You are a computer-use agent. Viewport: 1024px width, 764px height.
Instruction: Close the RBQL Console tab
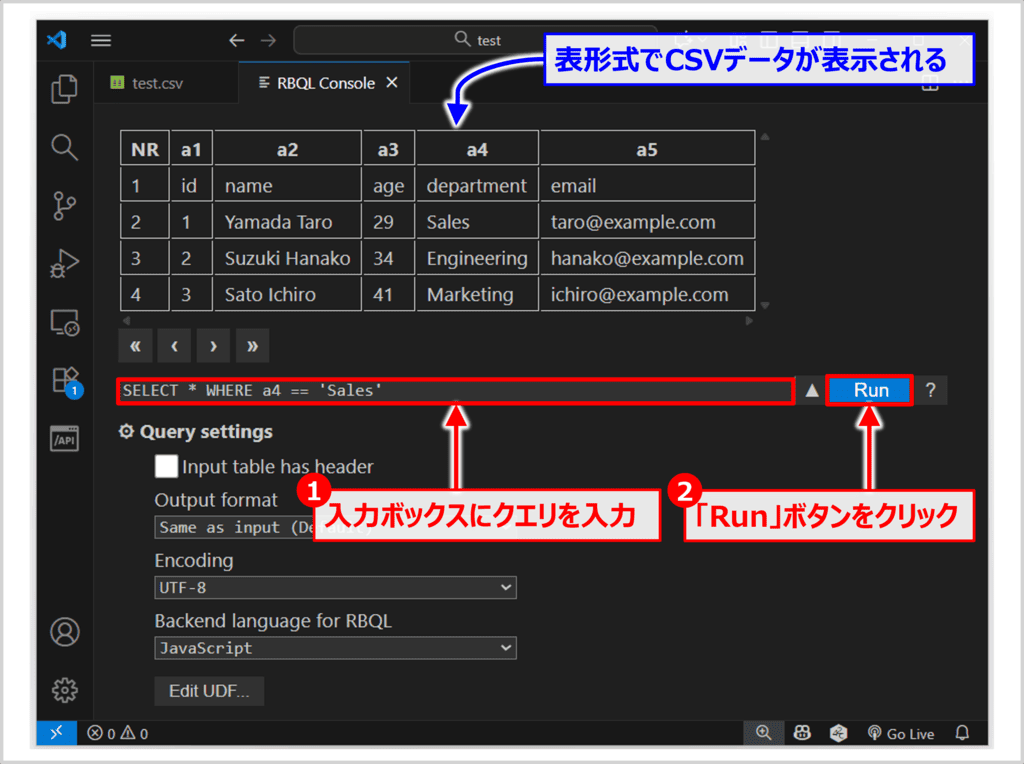pos(391,83)
